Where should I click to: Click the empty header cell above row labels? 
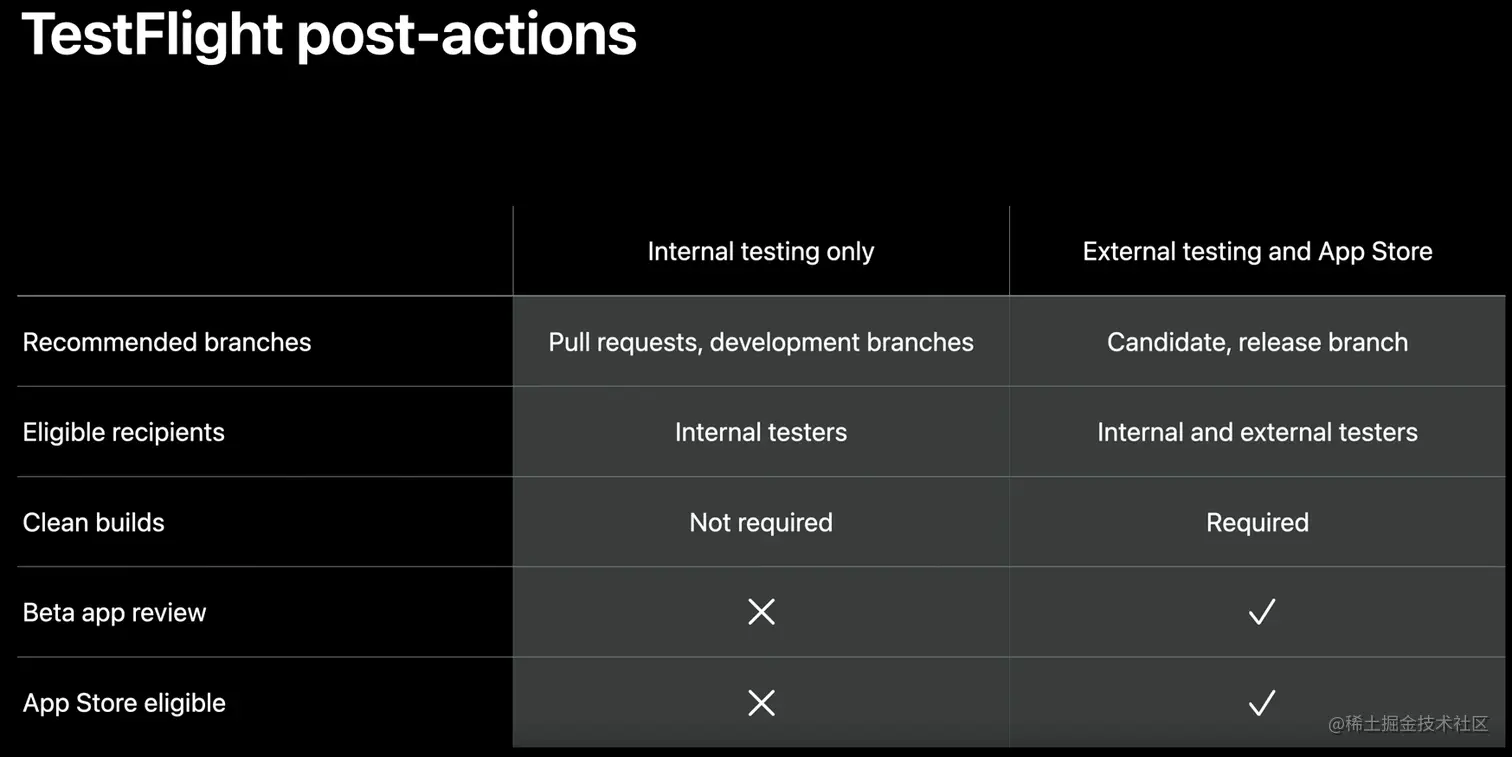tap(265, 251)
